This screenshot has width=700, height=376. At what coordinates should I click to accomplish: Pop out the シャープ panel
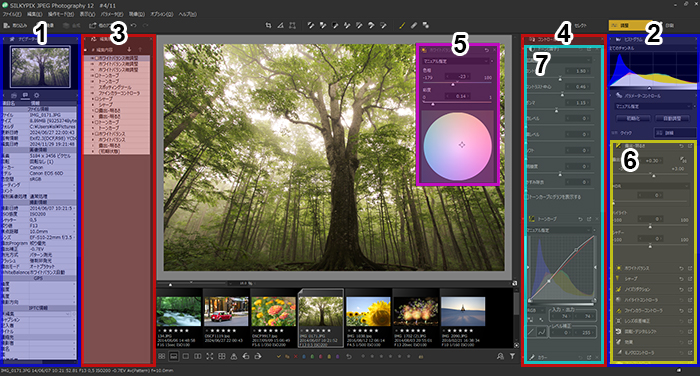690,279
